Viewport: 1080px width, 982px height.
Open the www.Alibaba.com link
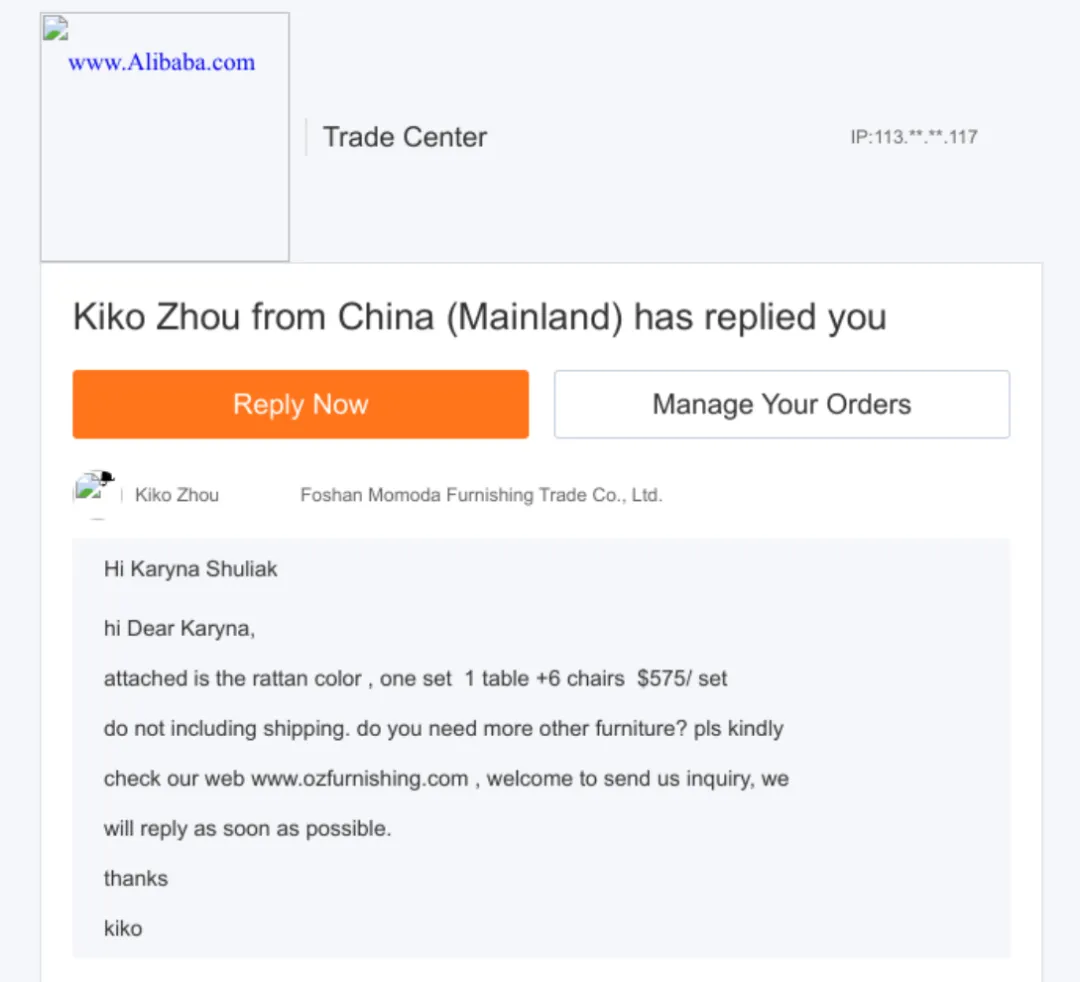point(161,62)
